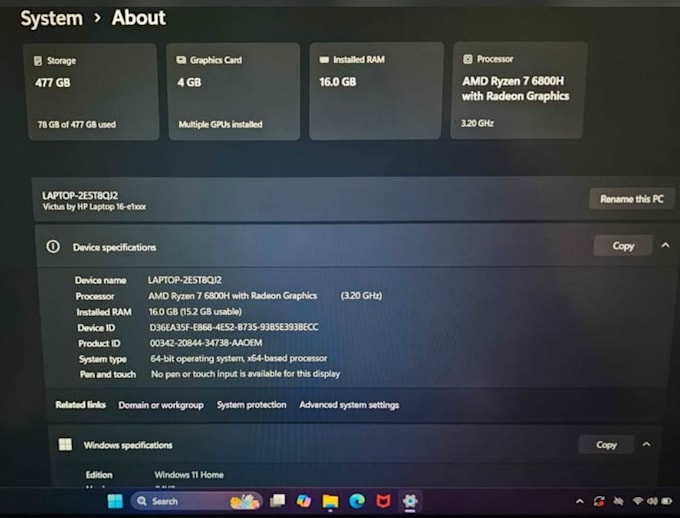Open File Explorer from the taskbar
Screen dimensions: 680x518
click(330, 502)
